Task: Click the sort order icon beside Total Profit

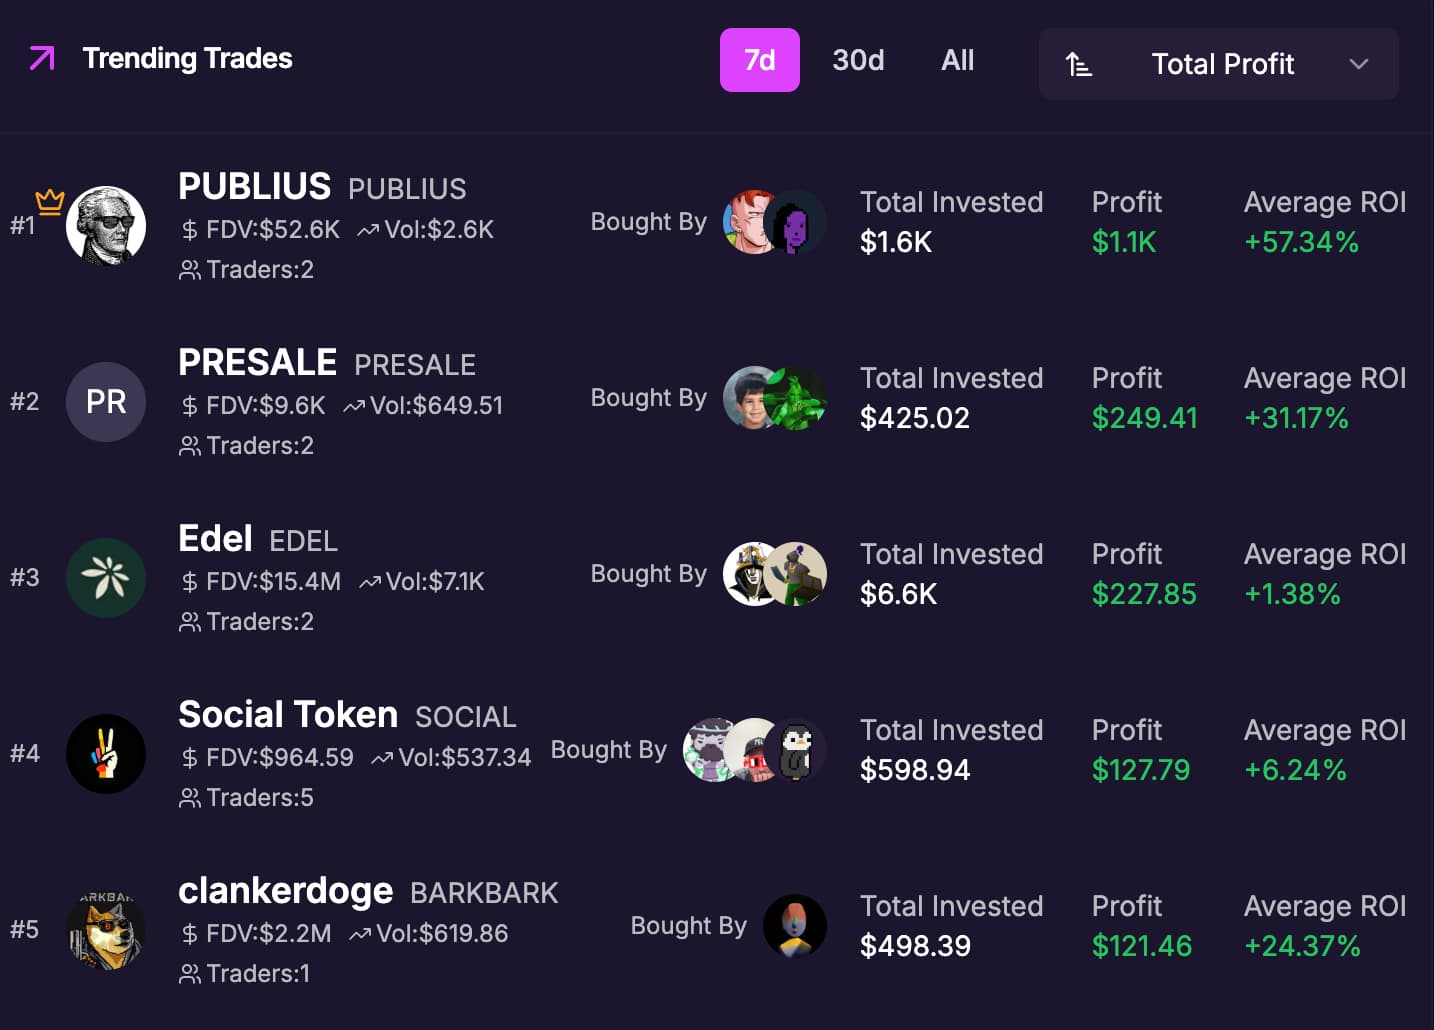Action: pos(1078,64)
